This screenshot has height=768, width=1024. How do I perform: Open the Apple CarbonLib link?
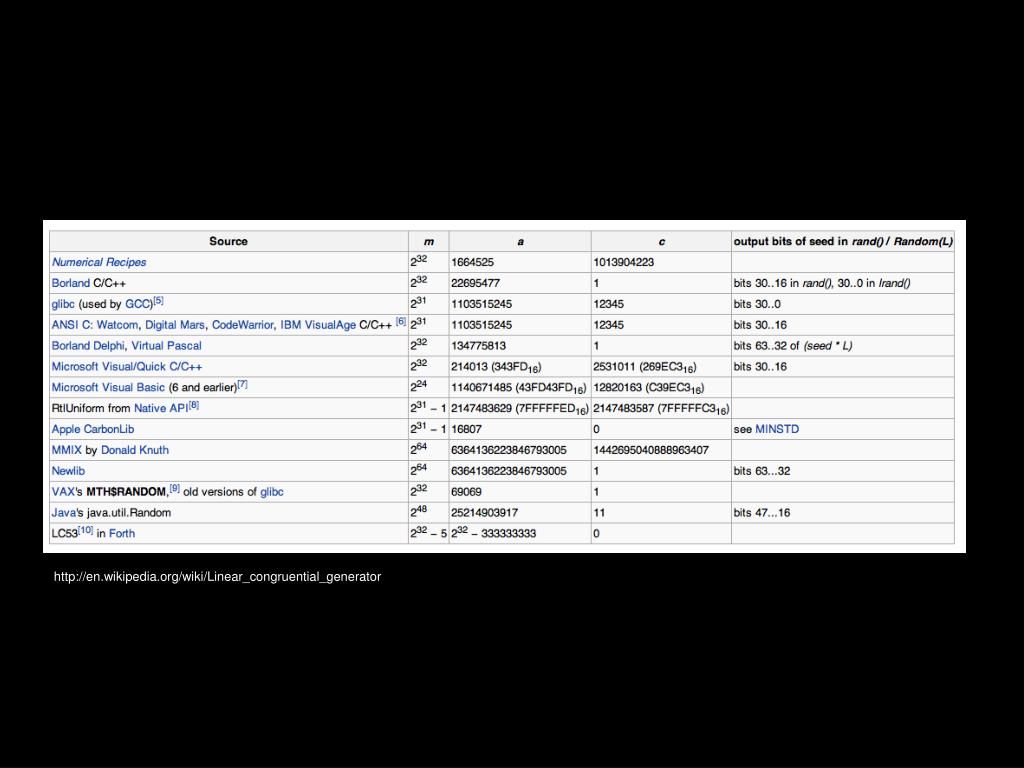click(x=93, y=429)
